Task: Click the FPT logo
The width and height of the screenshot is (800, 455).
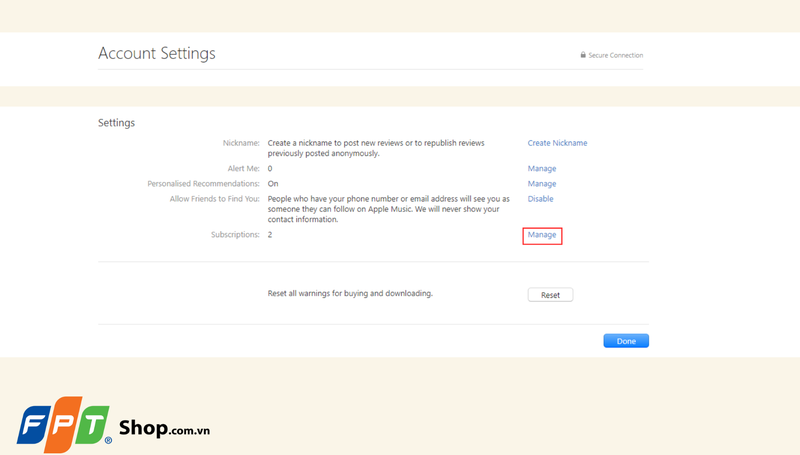Action: coord(62,425)
